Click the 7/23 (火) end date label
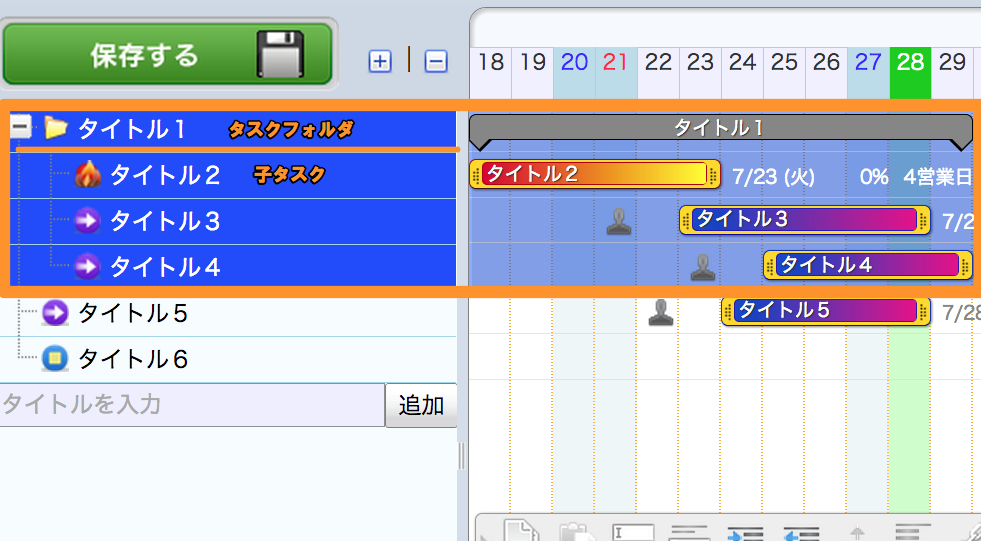The width and height of the screenshot is (981, 541). pos(773,177)
